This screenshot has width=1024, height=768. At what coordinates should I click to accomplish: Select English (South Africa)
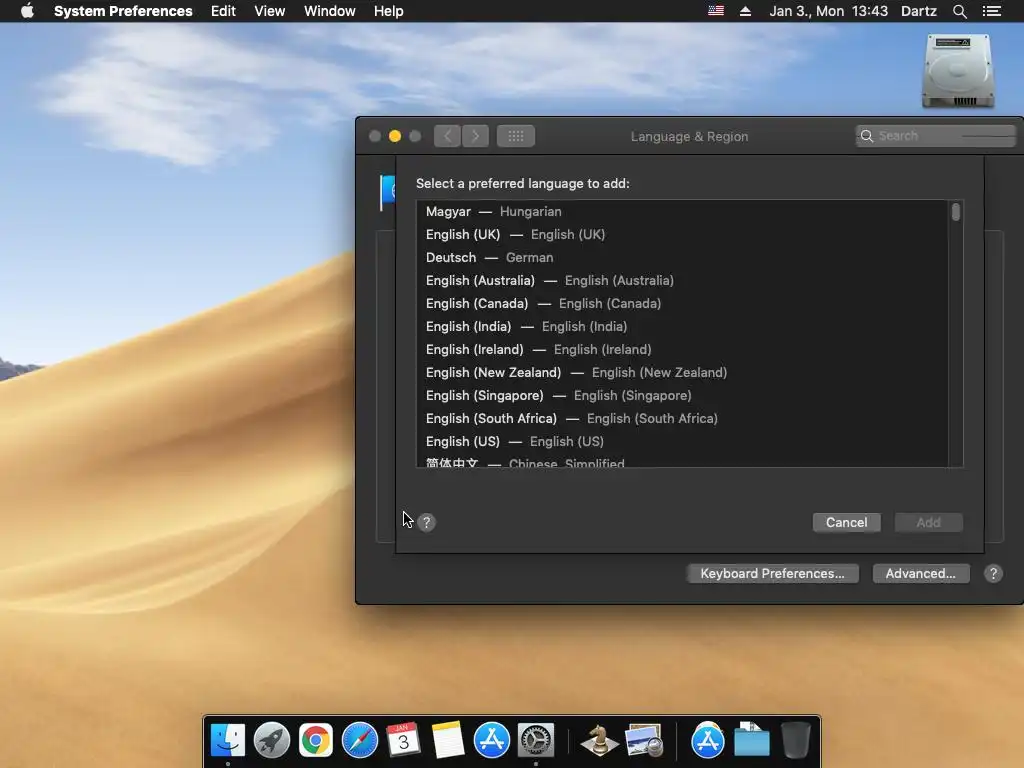click(x=682, y=419)
